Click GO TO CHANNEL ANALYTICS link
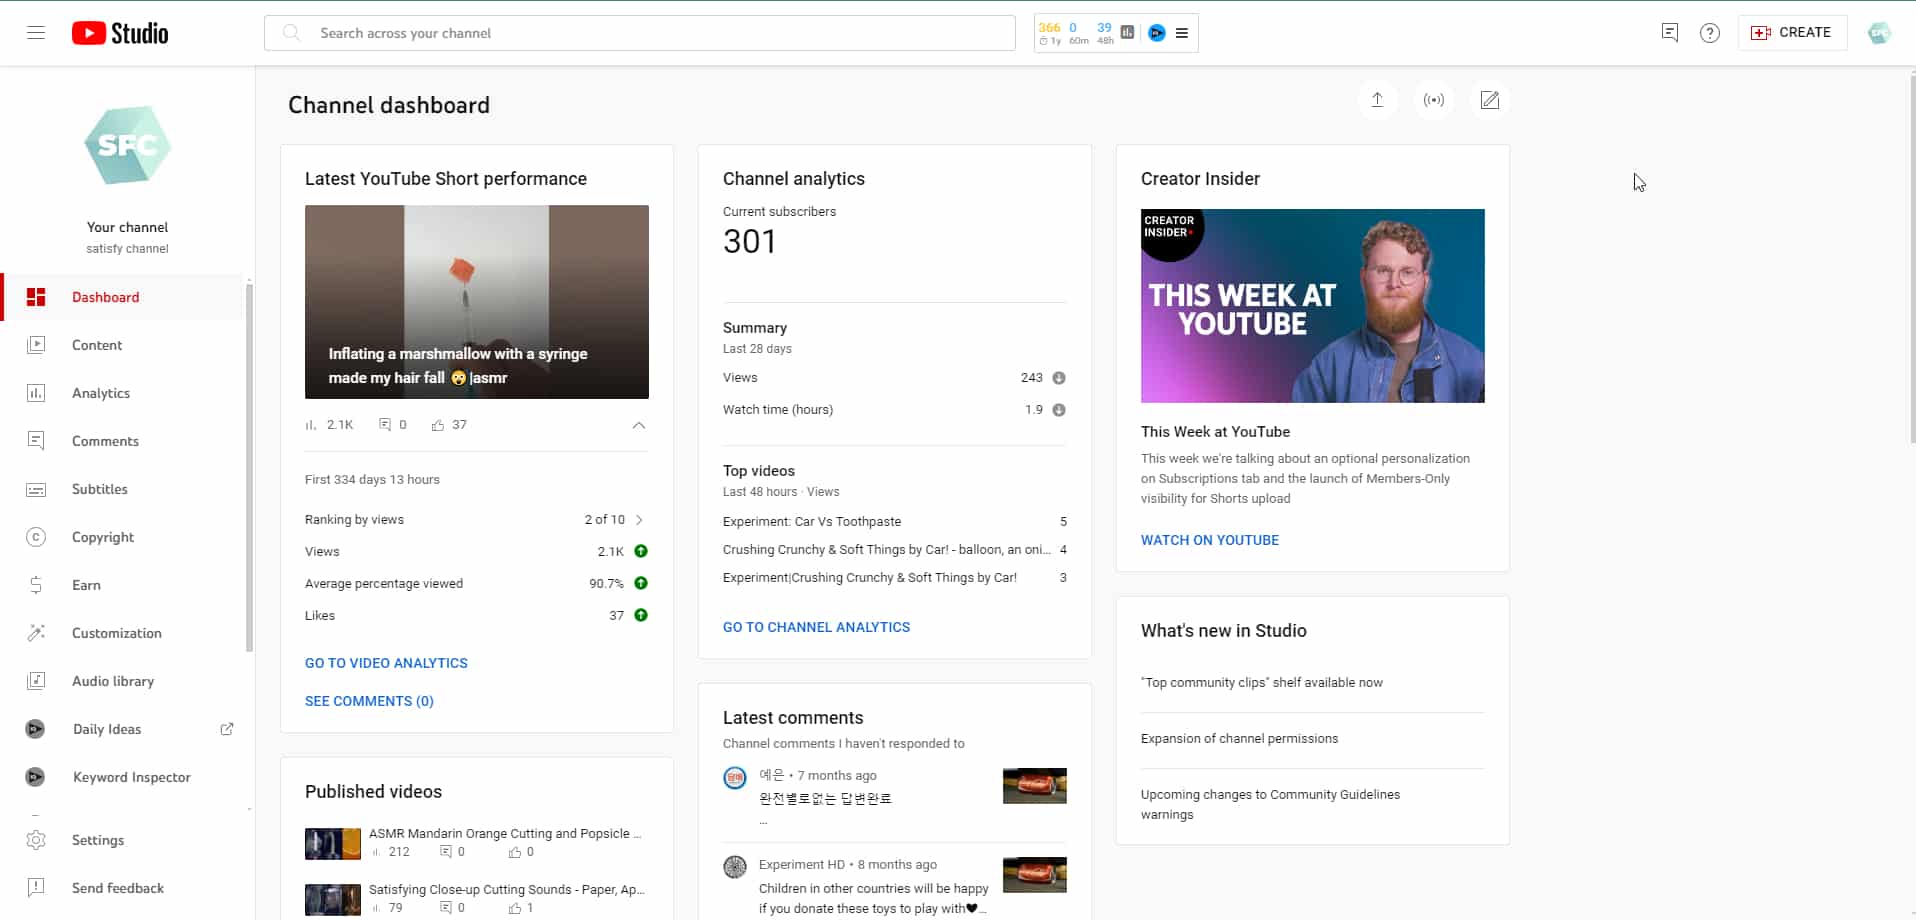 (x=816, y=627)
